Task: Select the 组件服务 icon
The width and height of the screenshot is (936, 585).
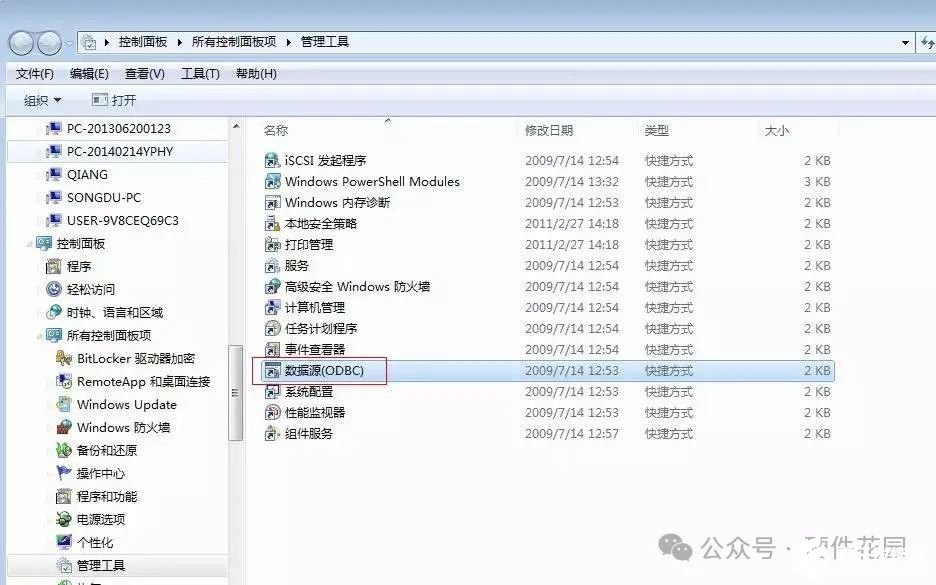Action: tap(272, 433)
